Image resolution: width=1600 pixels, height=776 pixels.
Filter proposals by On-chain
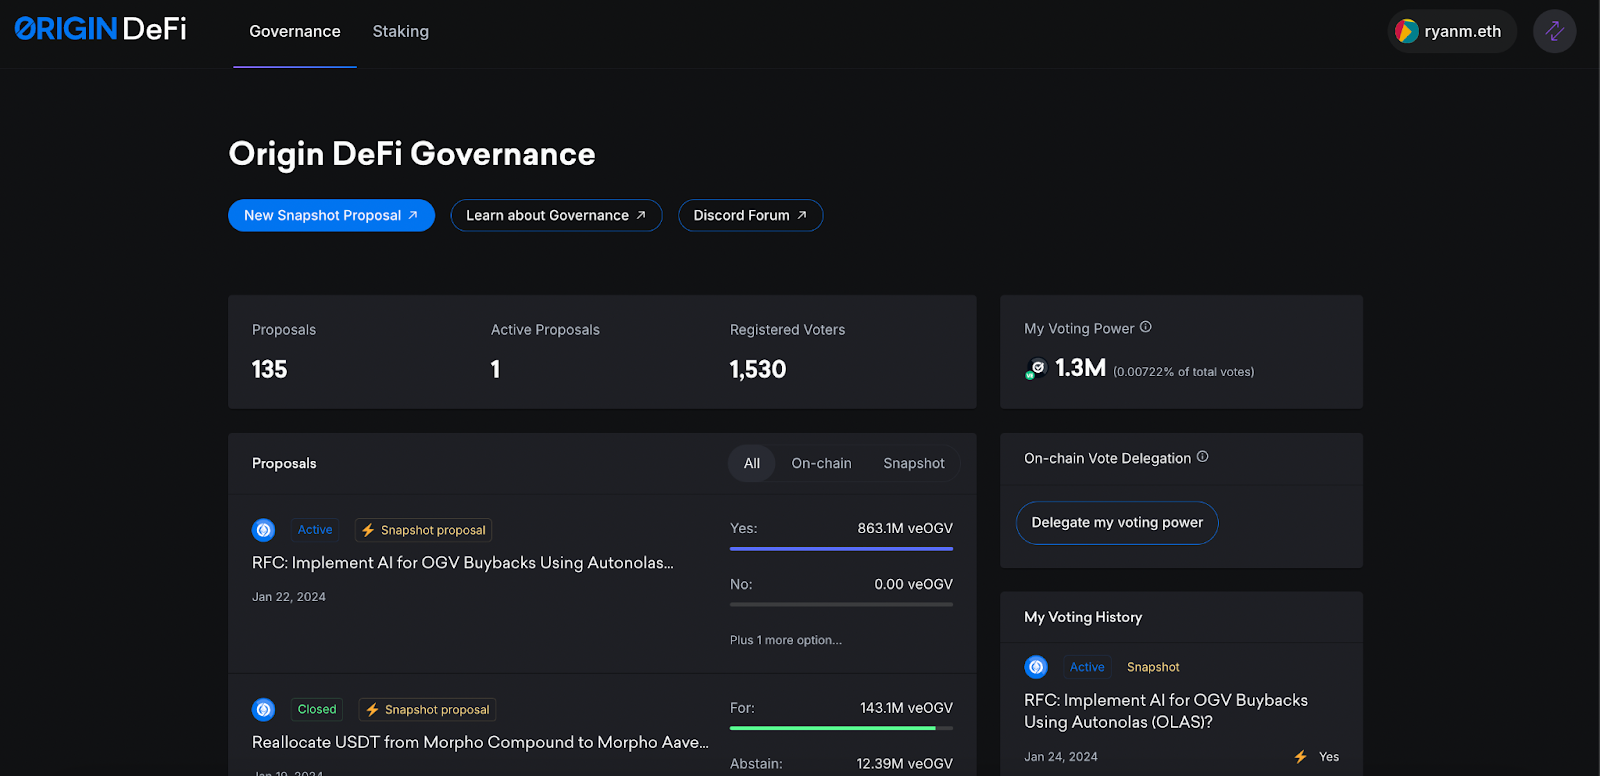click(x=821, y=463)
